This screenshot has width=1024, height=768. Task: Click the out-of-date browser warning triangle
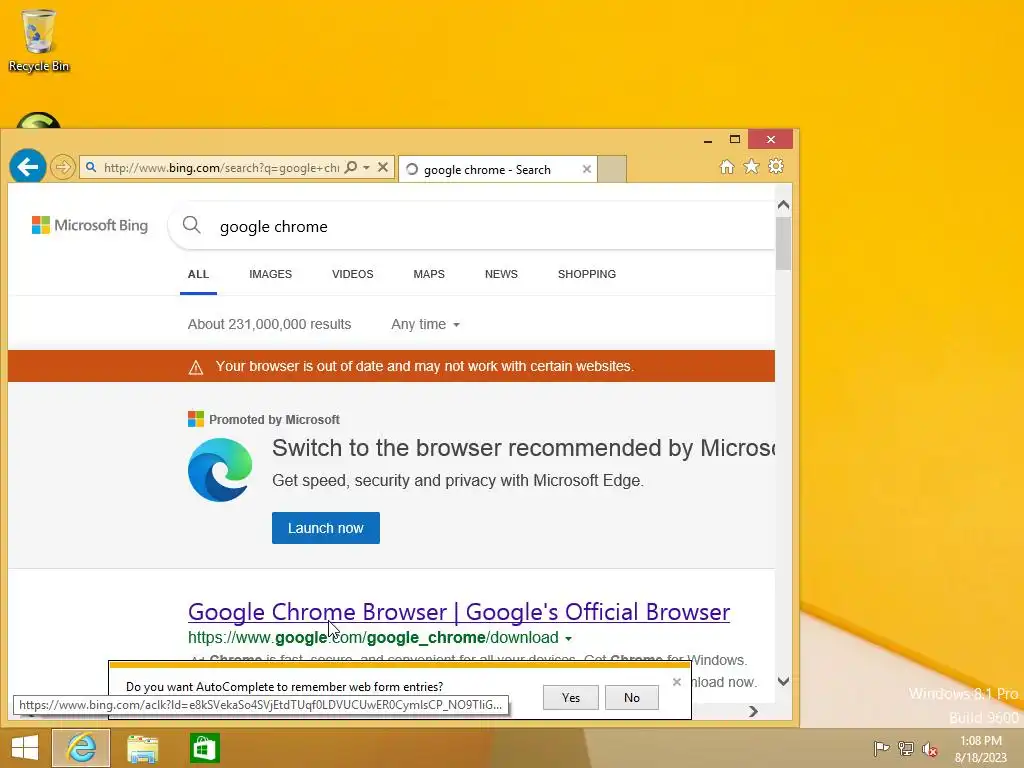(x=196, y=368)
